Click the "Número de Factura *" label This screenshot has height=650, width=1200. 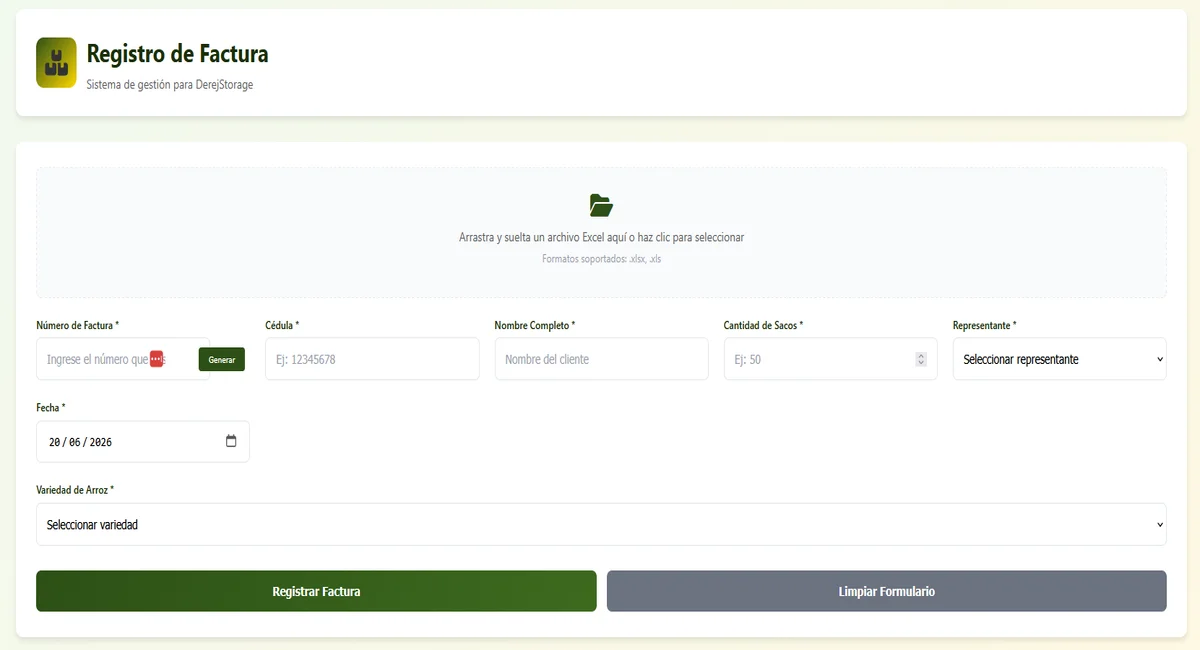tap(78, 326)
